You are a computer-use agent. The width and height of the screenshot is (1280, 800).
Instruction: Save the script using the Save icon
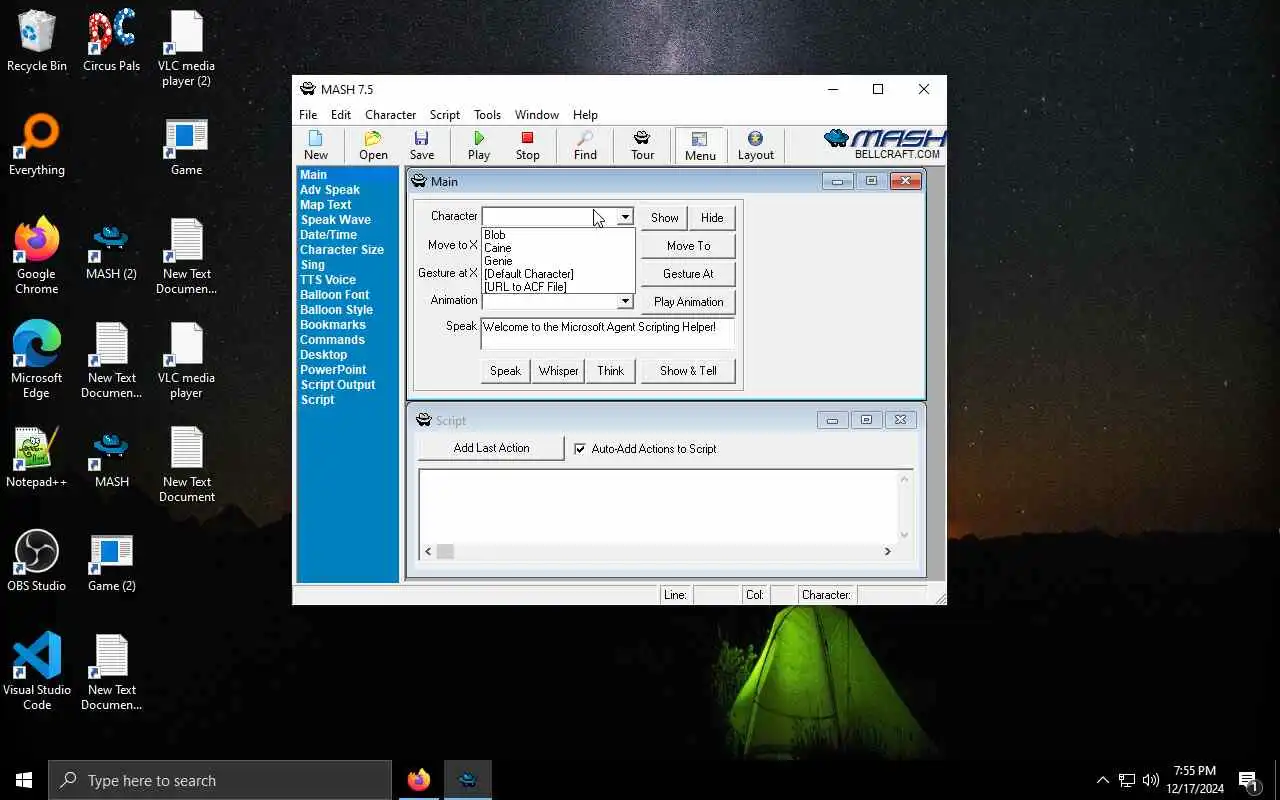[422, 145]
